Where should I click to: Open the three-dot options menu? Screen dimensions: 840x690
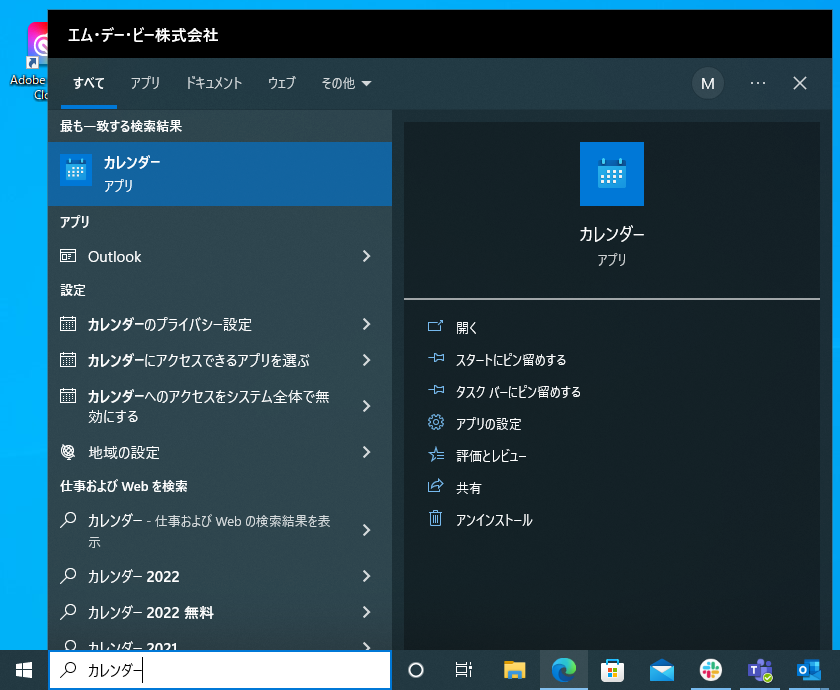[758, 83]
